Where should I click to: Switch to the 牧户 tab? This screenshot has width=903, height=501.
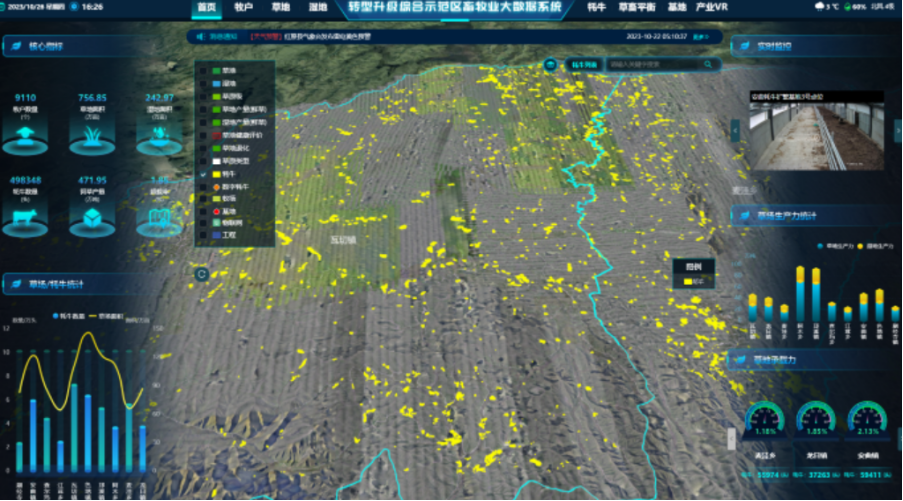click(x=243, y=7)
